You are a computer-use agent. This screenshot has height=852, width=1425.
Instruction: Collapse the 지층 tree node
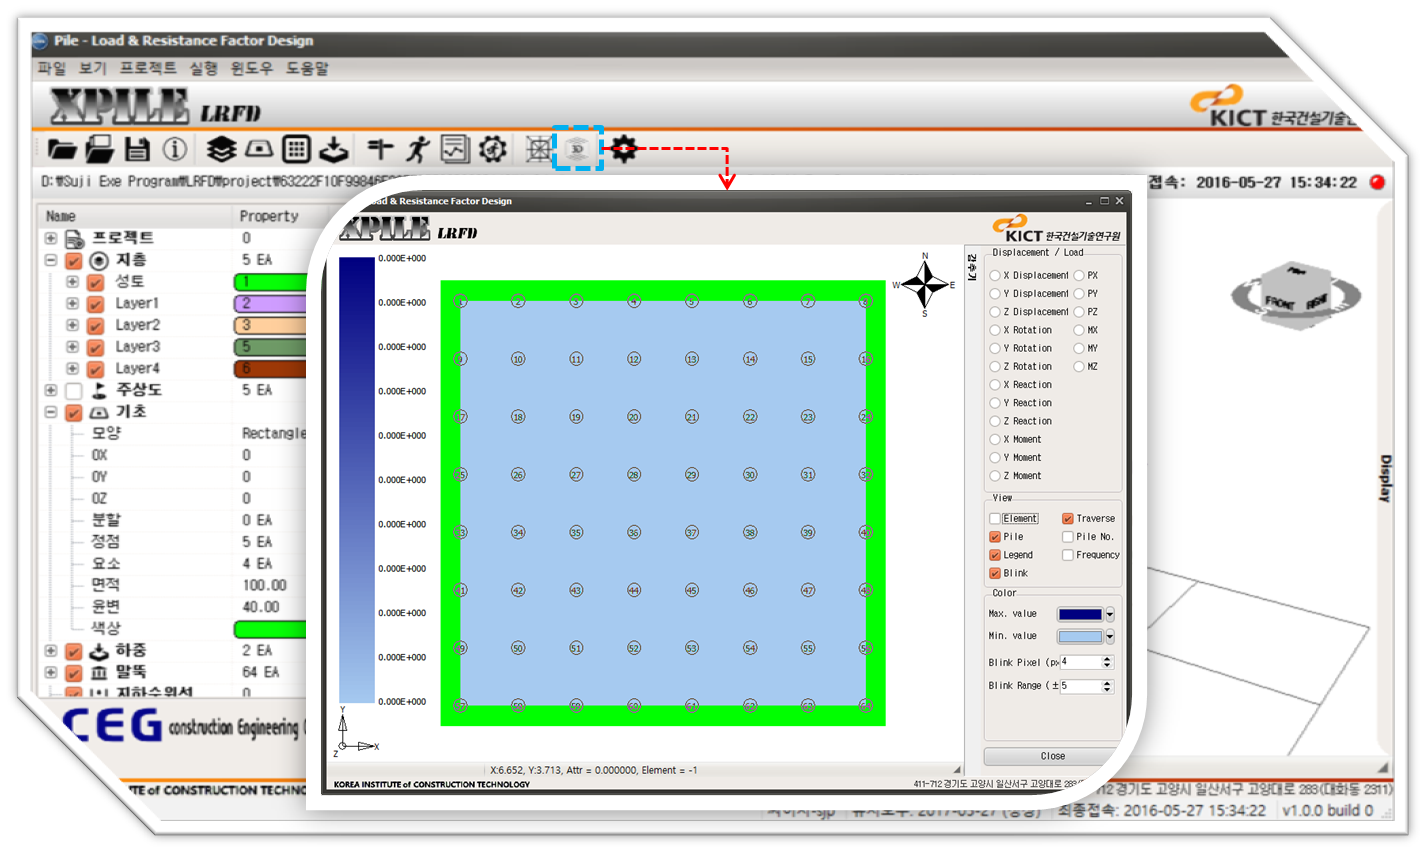coord(50,261)
